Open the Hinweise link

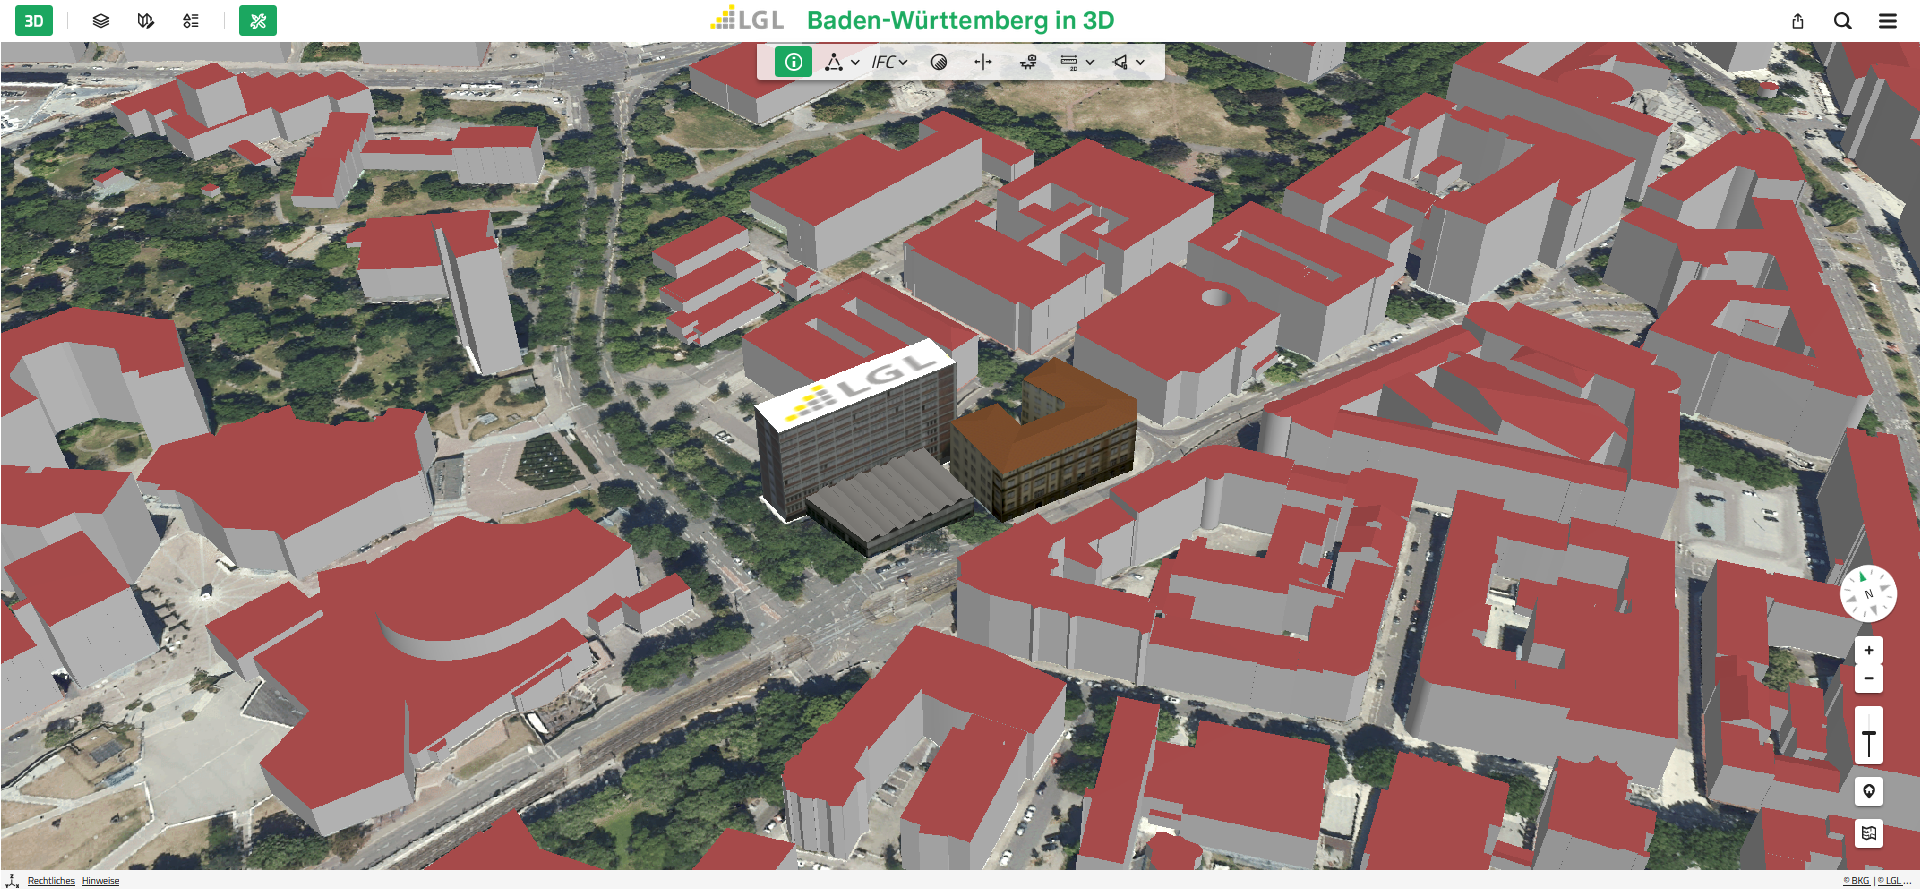pos(100,881)
